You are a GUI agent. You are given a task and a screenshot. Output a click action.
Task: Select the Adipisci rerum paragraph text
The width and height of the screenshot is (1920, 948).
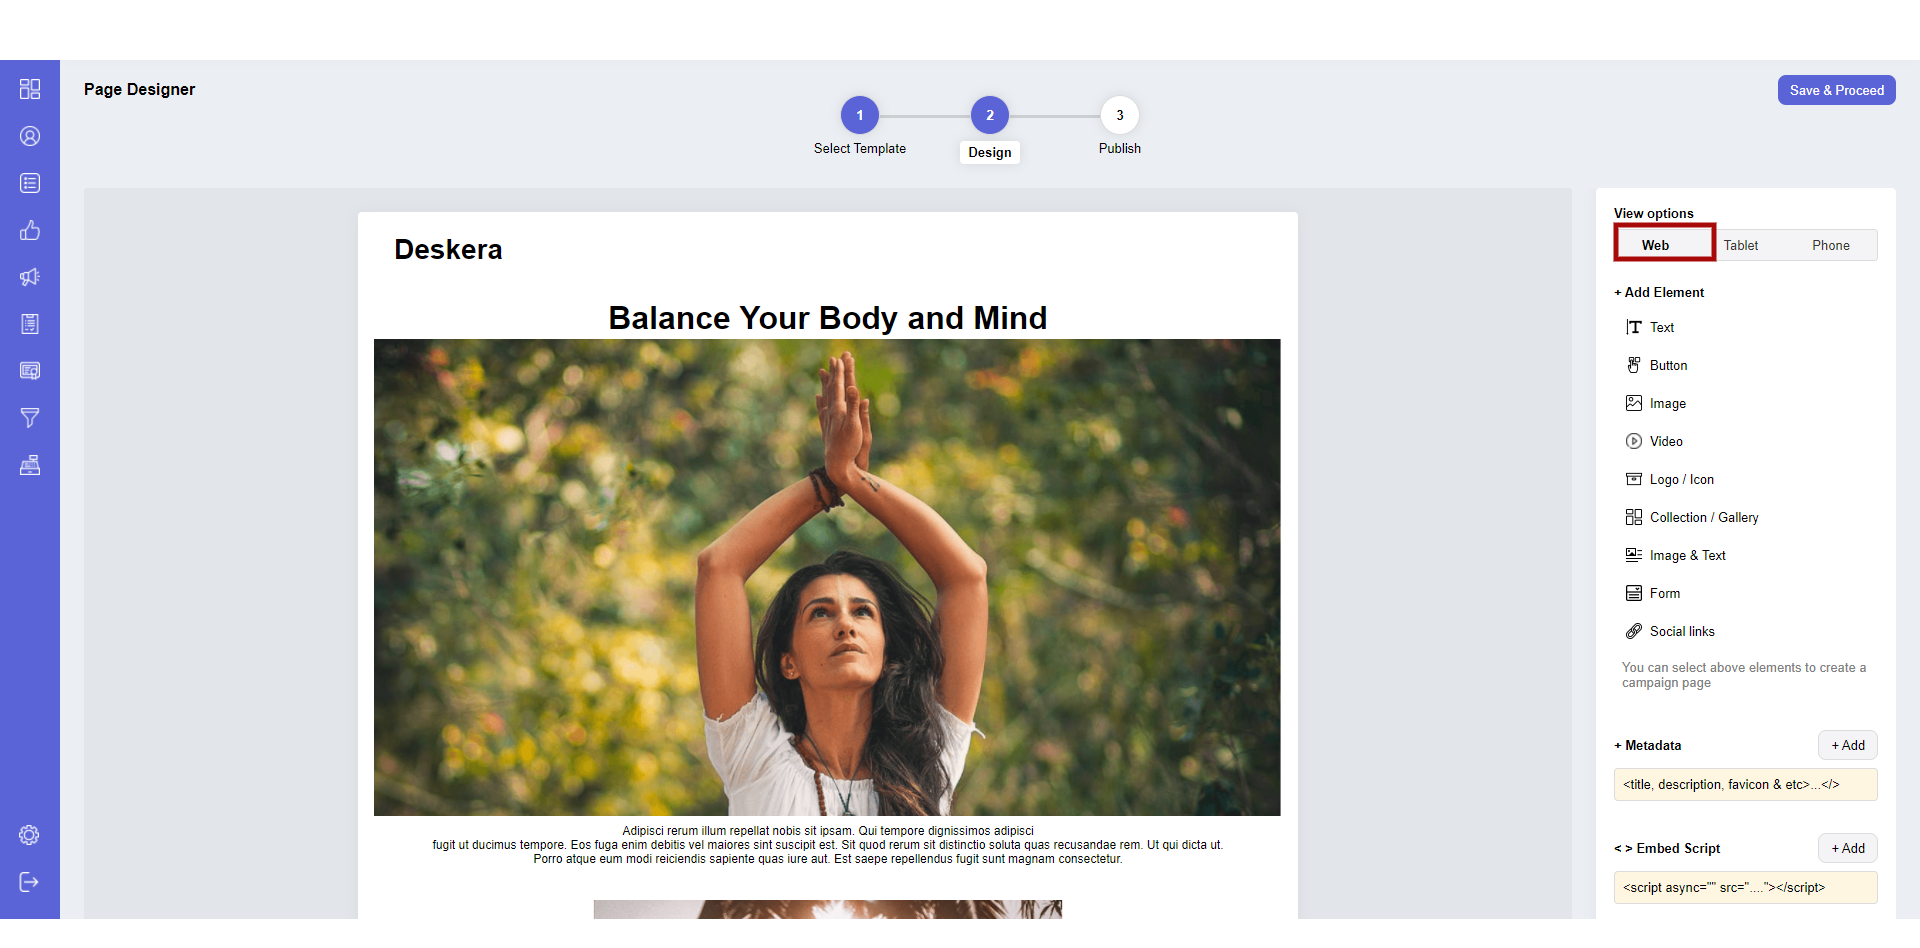[x=827, y=845]
